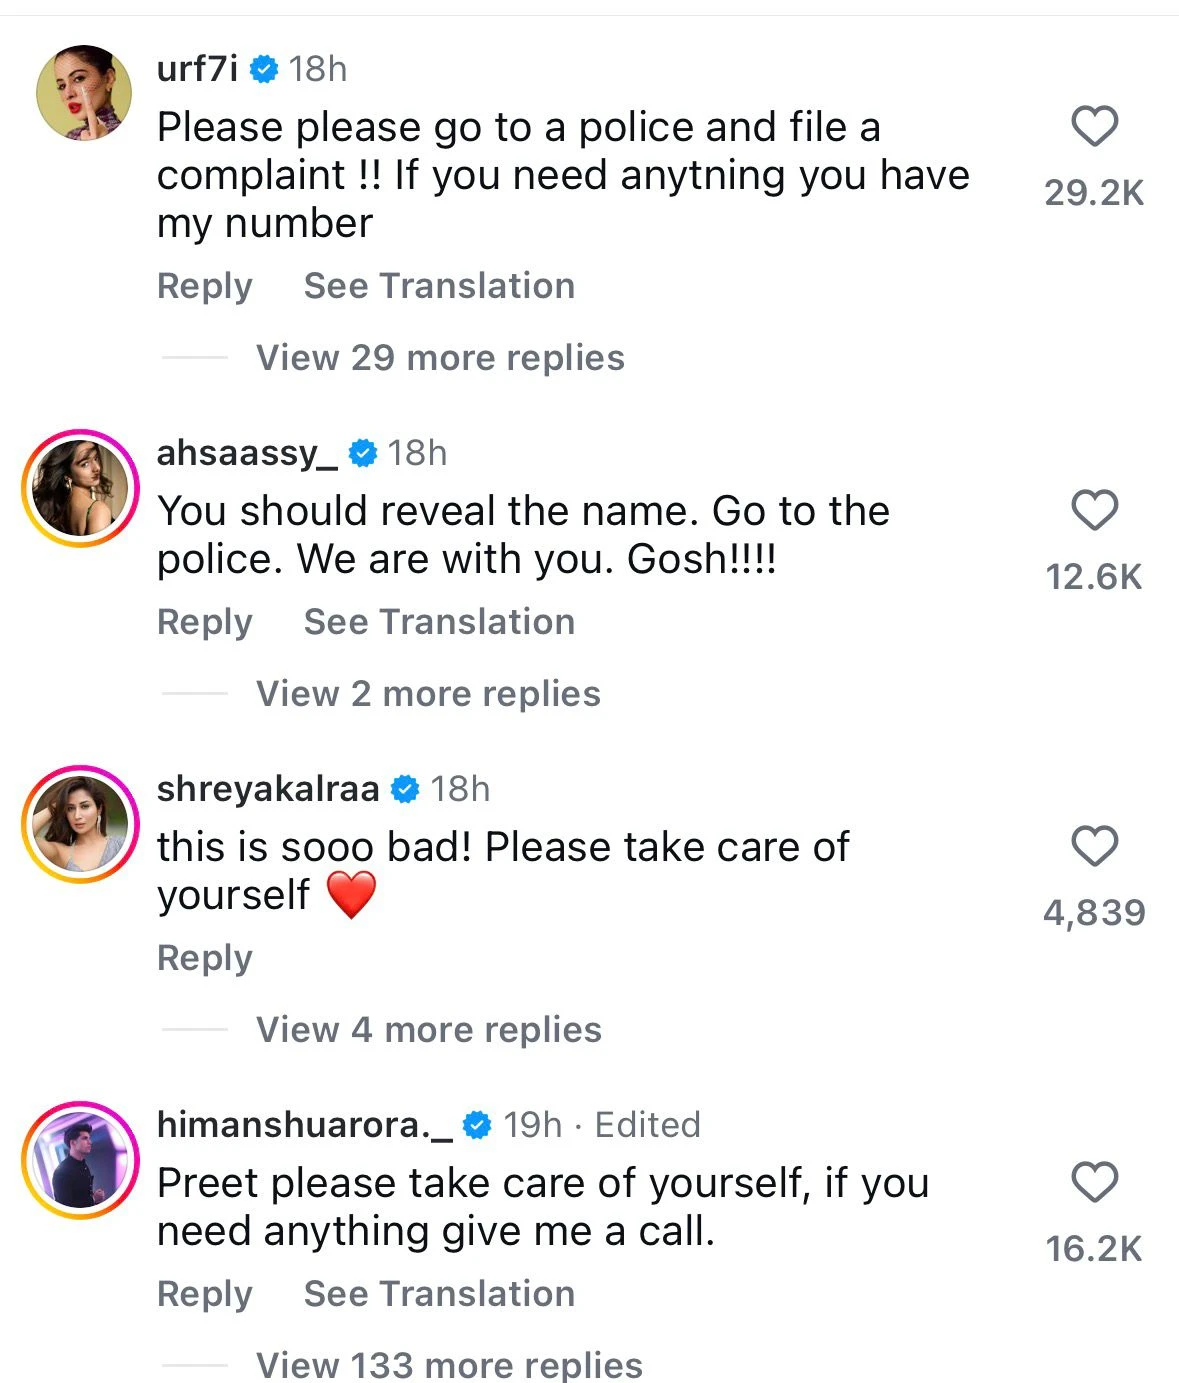This screenshot has height=1383, width=1179.
Task: Expand View 133 more replies
Action: [x=449, y=1365]
